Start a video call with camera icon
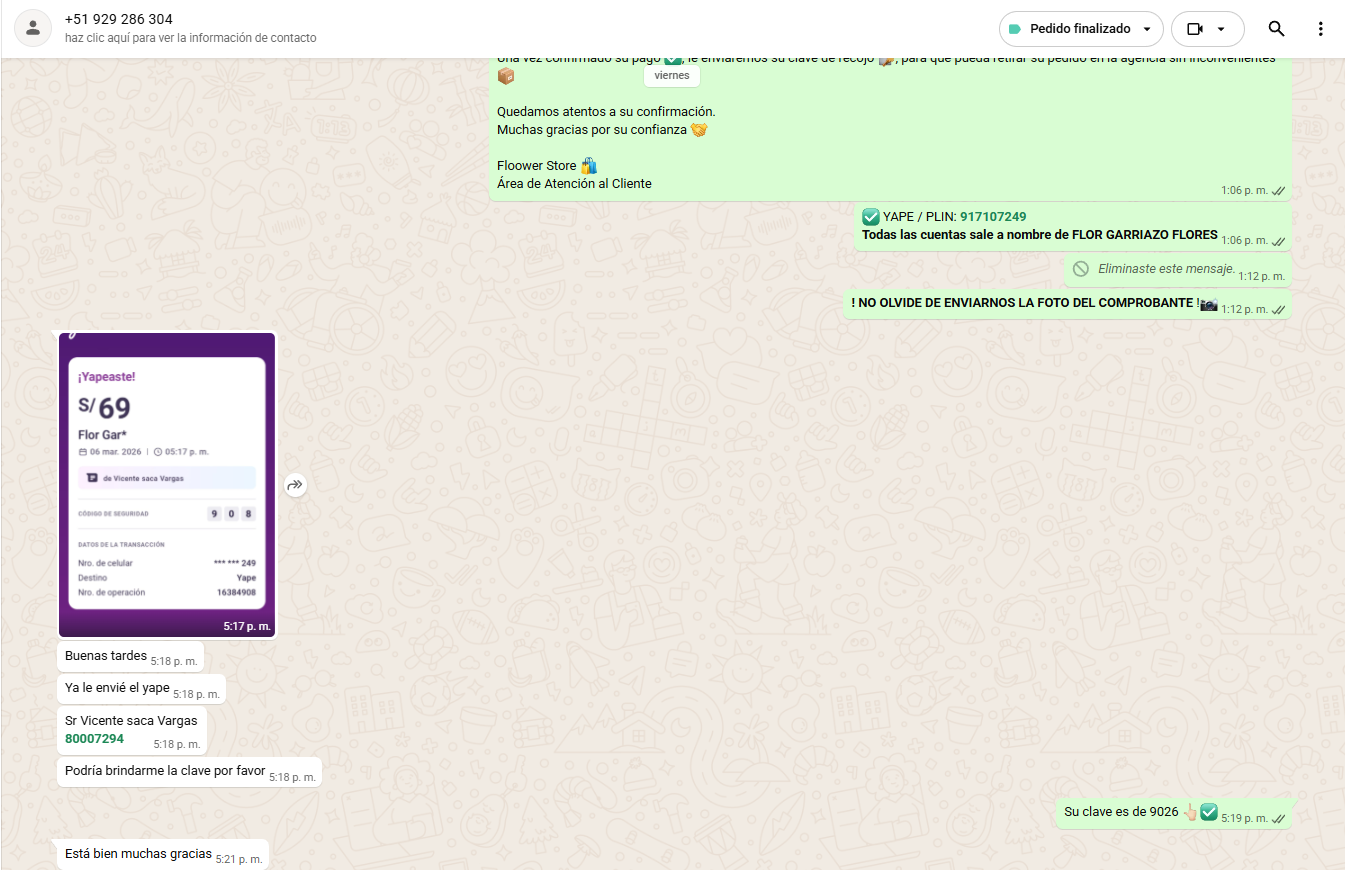 (1194, 29)
